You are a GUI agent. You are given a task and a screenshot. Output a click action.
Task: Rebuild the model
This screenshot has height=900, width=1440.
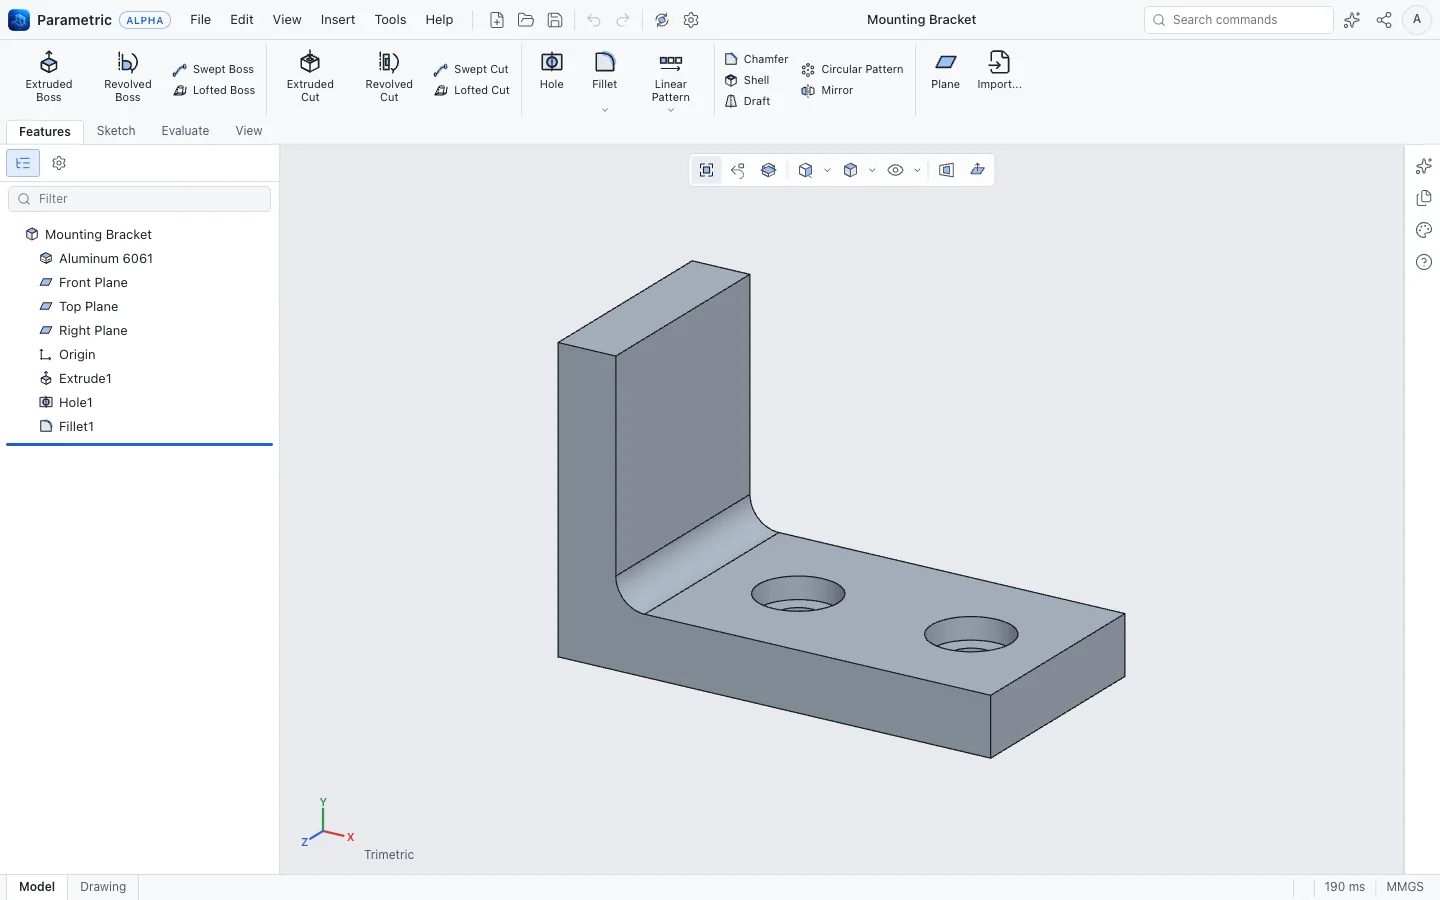[662, 20]
